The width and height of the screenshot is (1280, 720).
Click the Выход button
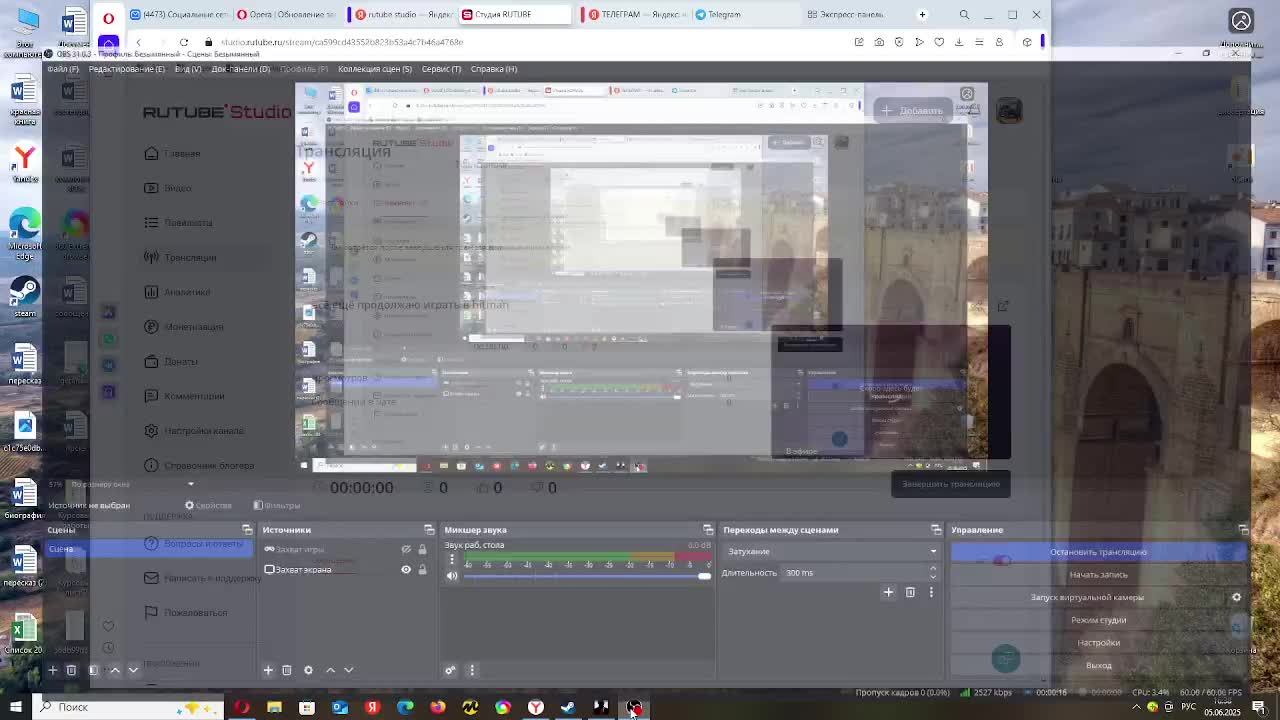(x=1098, y=665)
